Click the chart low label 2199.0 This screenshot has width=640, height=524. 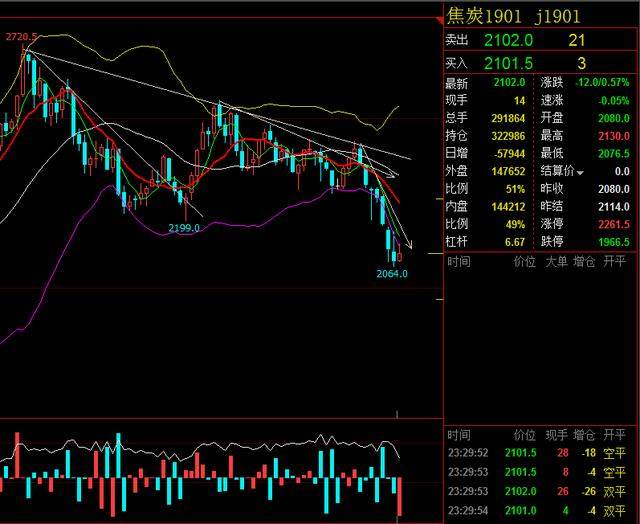[x=184, y=228]
